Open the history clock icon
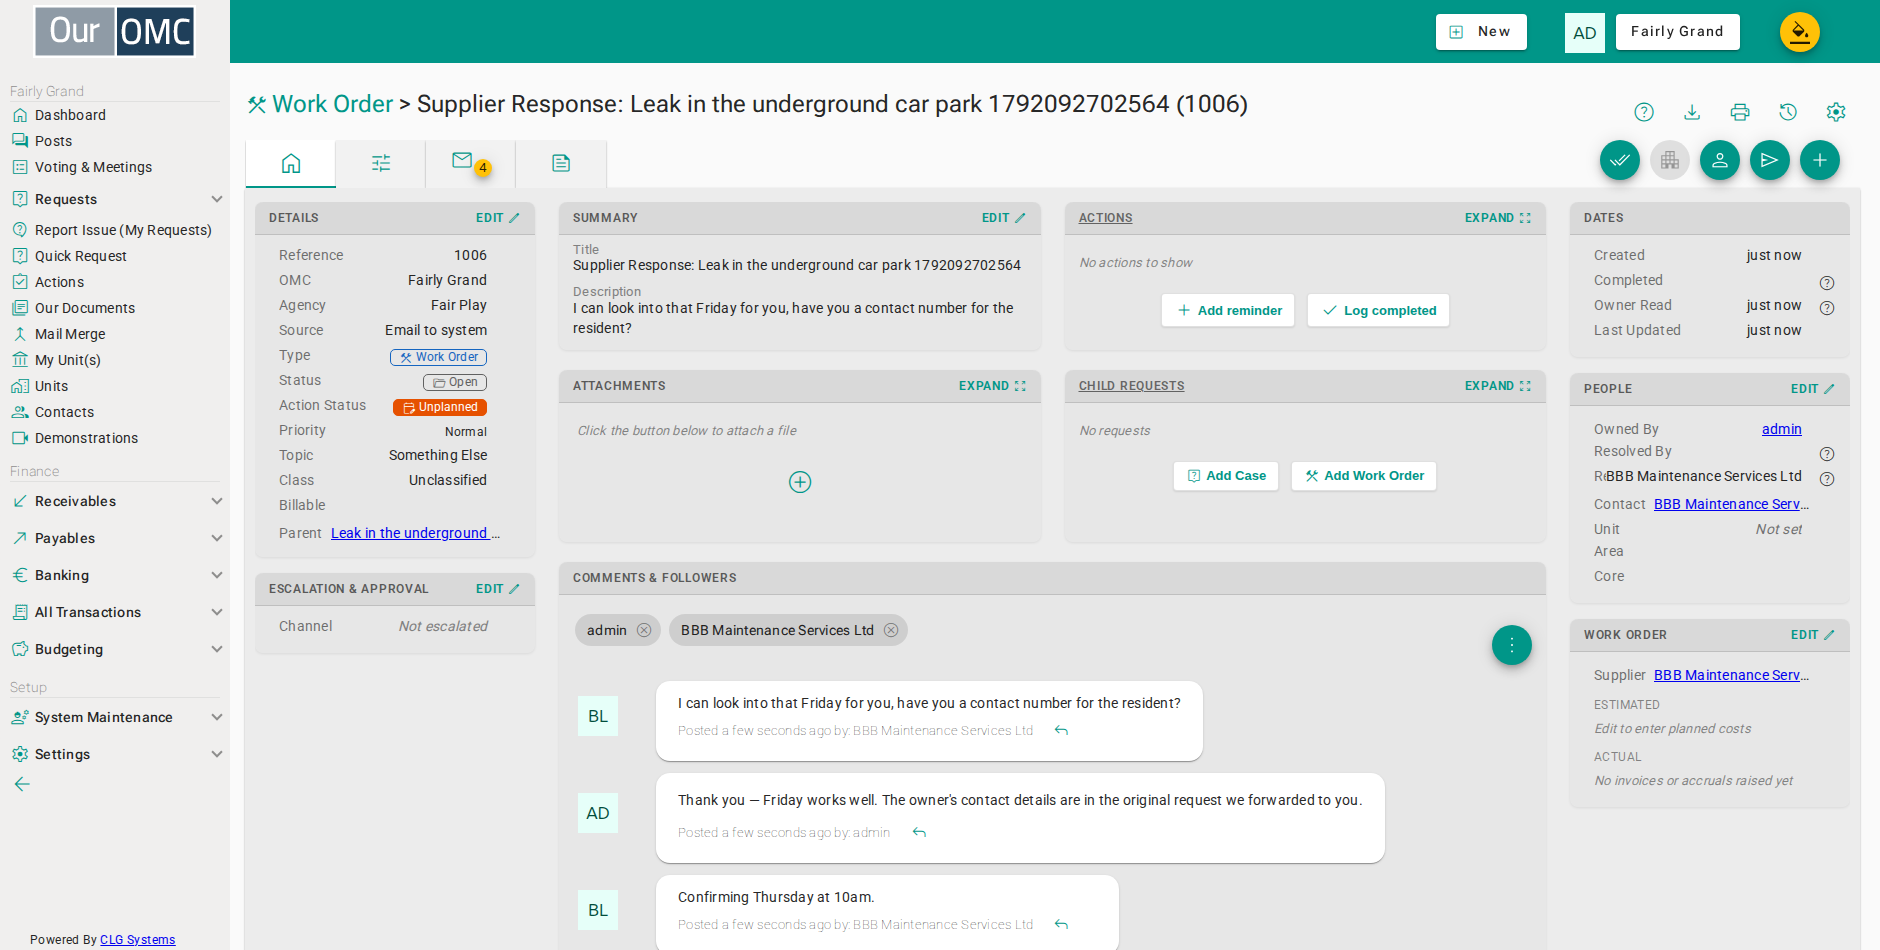This screenshot has width=1880, height=950. click(1788, 112)
